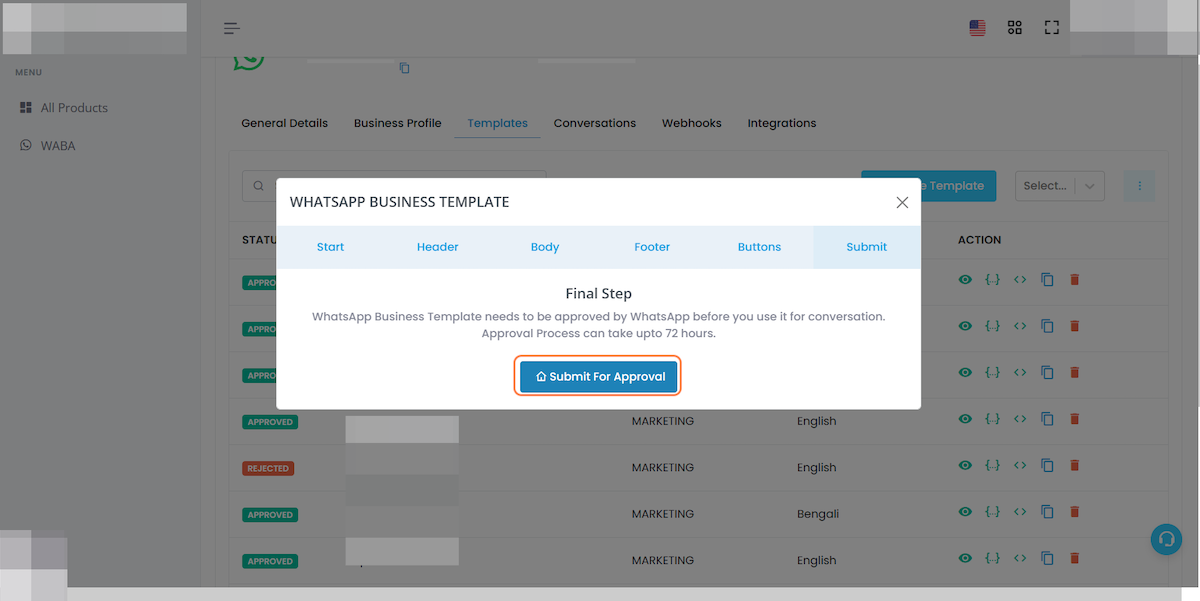View the Bengali template with eye icon
The image size is (1200, 601).
965,512
